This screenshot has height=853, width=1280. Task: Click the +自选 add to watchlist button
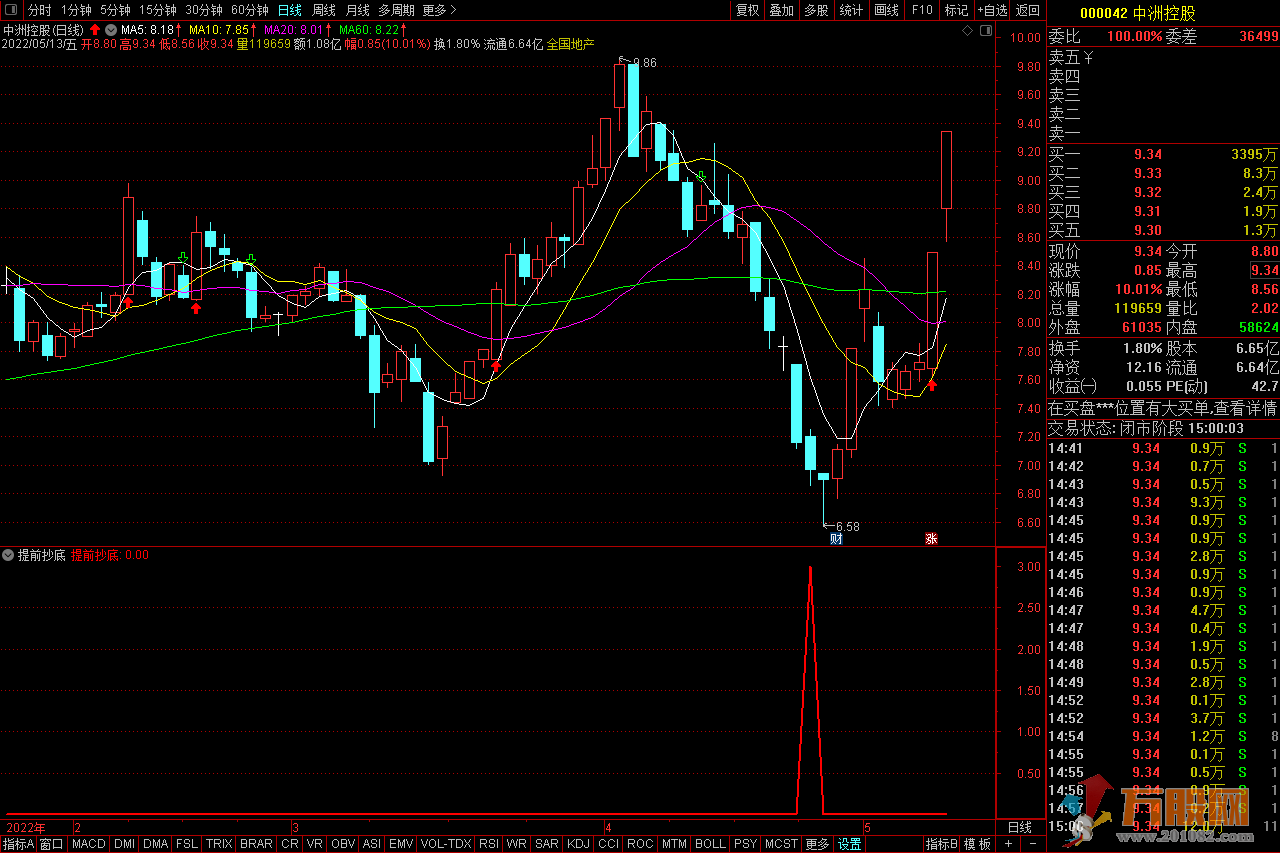click(990, 10)
